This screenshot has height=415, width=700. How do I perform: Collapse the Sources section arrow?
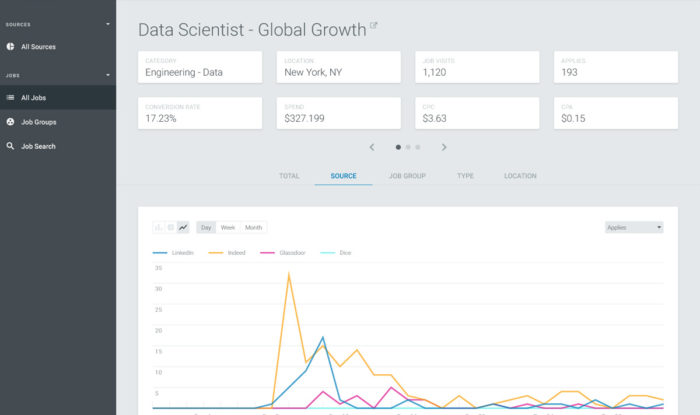(x=108, y=24)
